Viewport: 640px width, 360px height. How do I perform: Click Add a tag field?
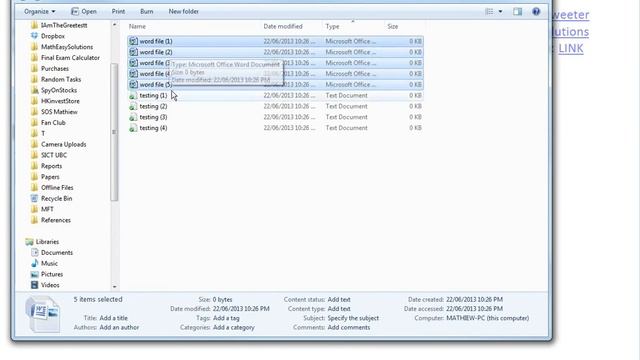click(x=226, y=318)
